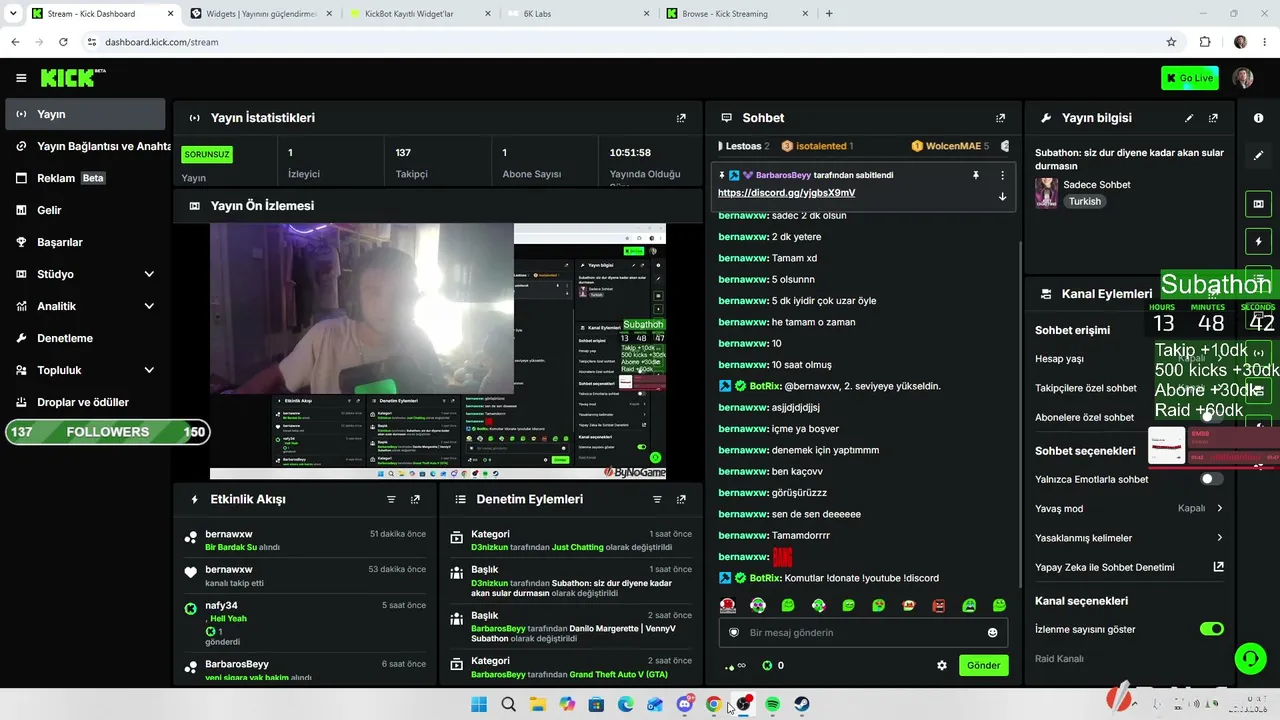This screenshot has width=1280, height=720.
Task: Open taskbar Search
Action: click(508, 704)
